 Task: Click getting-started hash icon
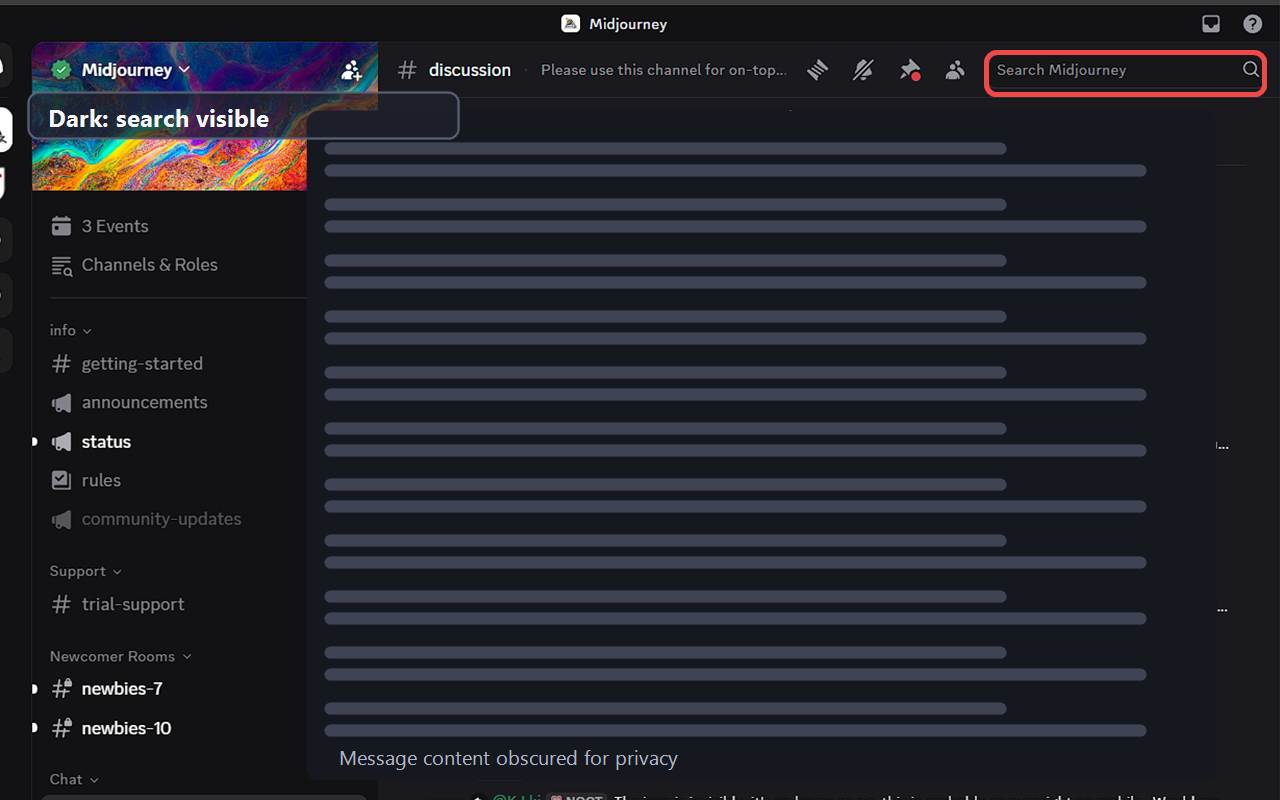click(x=61, y=364)
